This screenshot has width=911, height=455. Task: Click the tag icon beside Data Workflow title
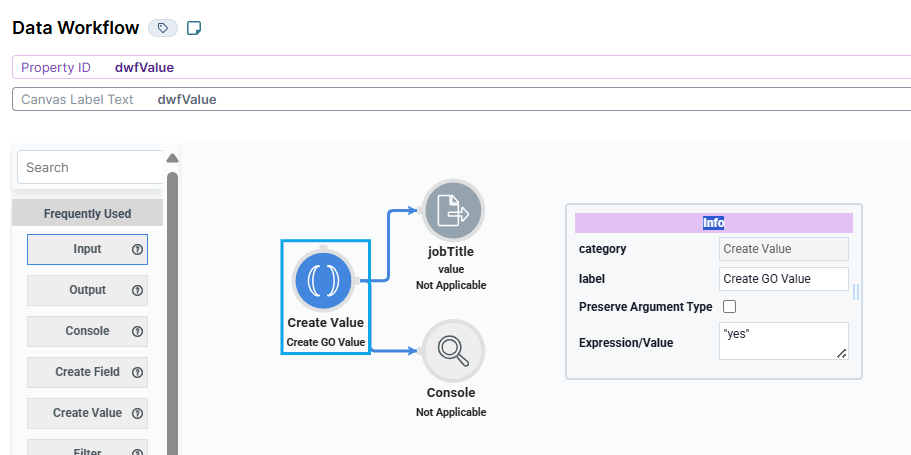[x=163, y=28]
